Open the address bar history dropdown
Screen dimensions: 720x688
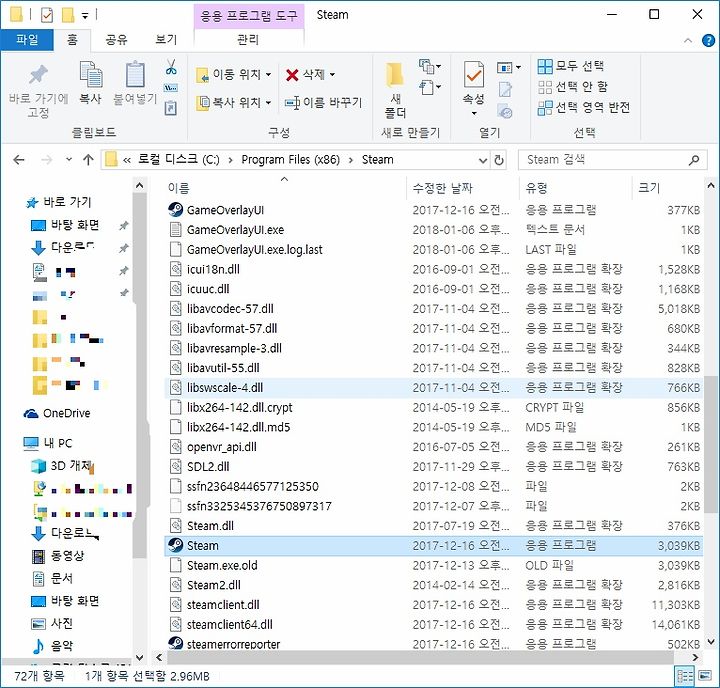coord(483,160)
